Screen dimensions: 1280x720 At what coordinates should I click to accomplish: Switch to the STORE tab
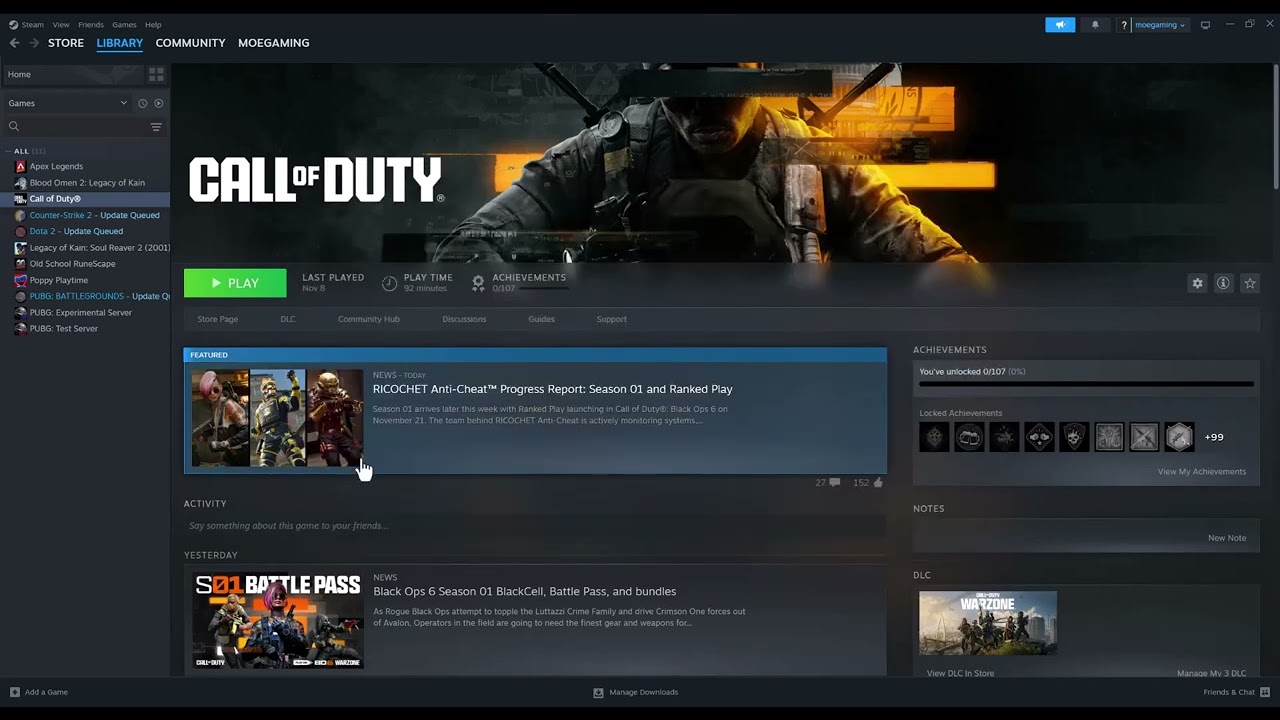pyautogui.click(x=66, y=43)
